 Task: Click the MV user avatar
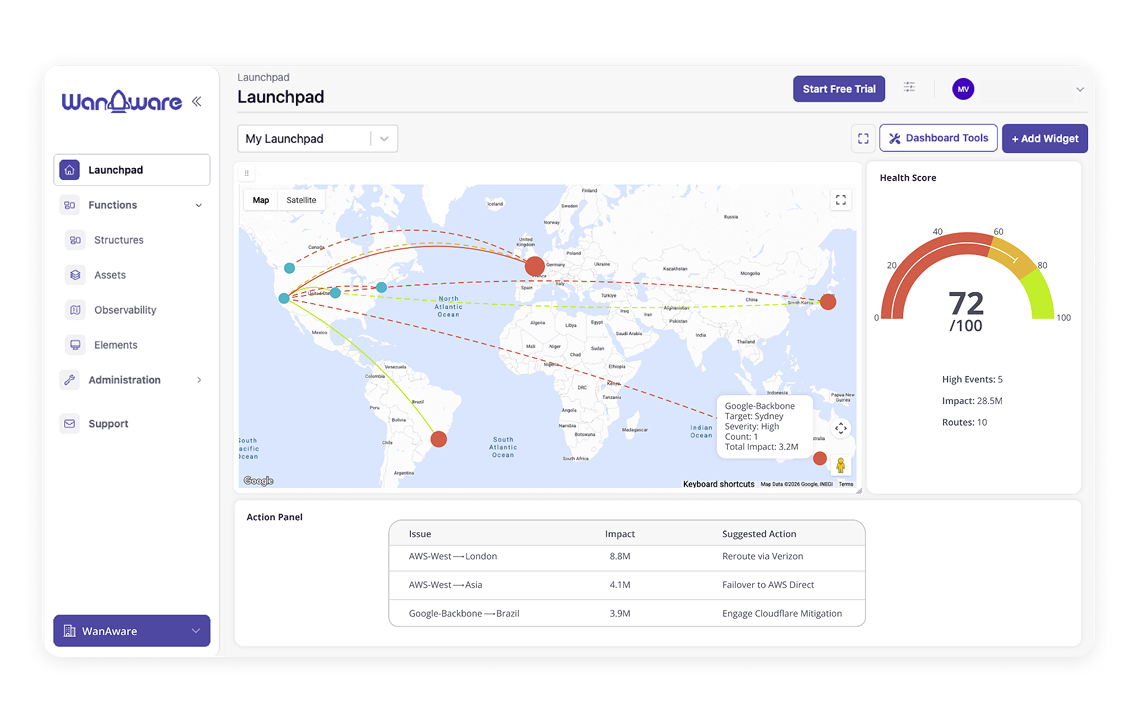963,89
